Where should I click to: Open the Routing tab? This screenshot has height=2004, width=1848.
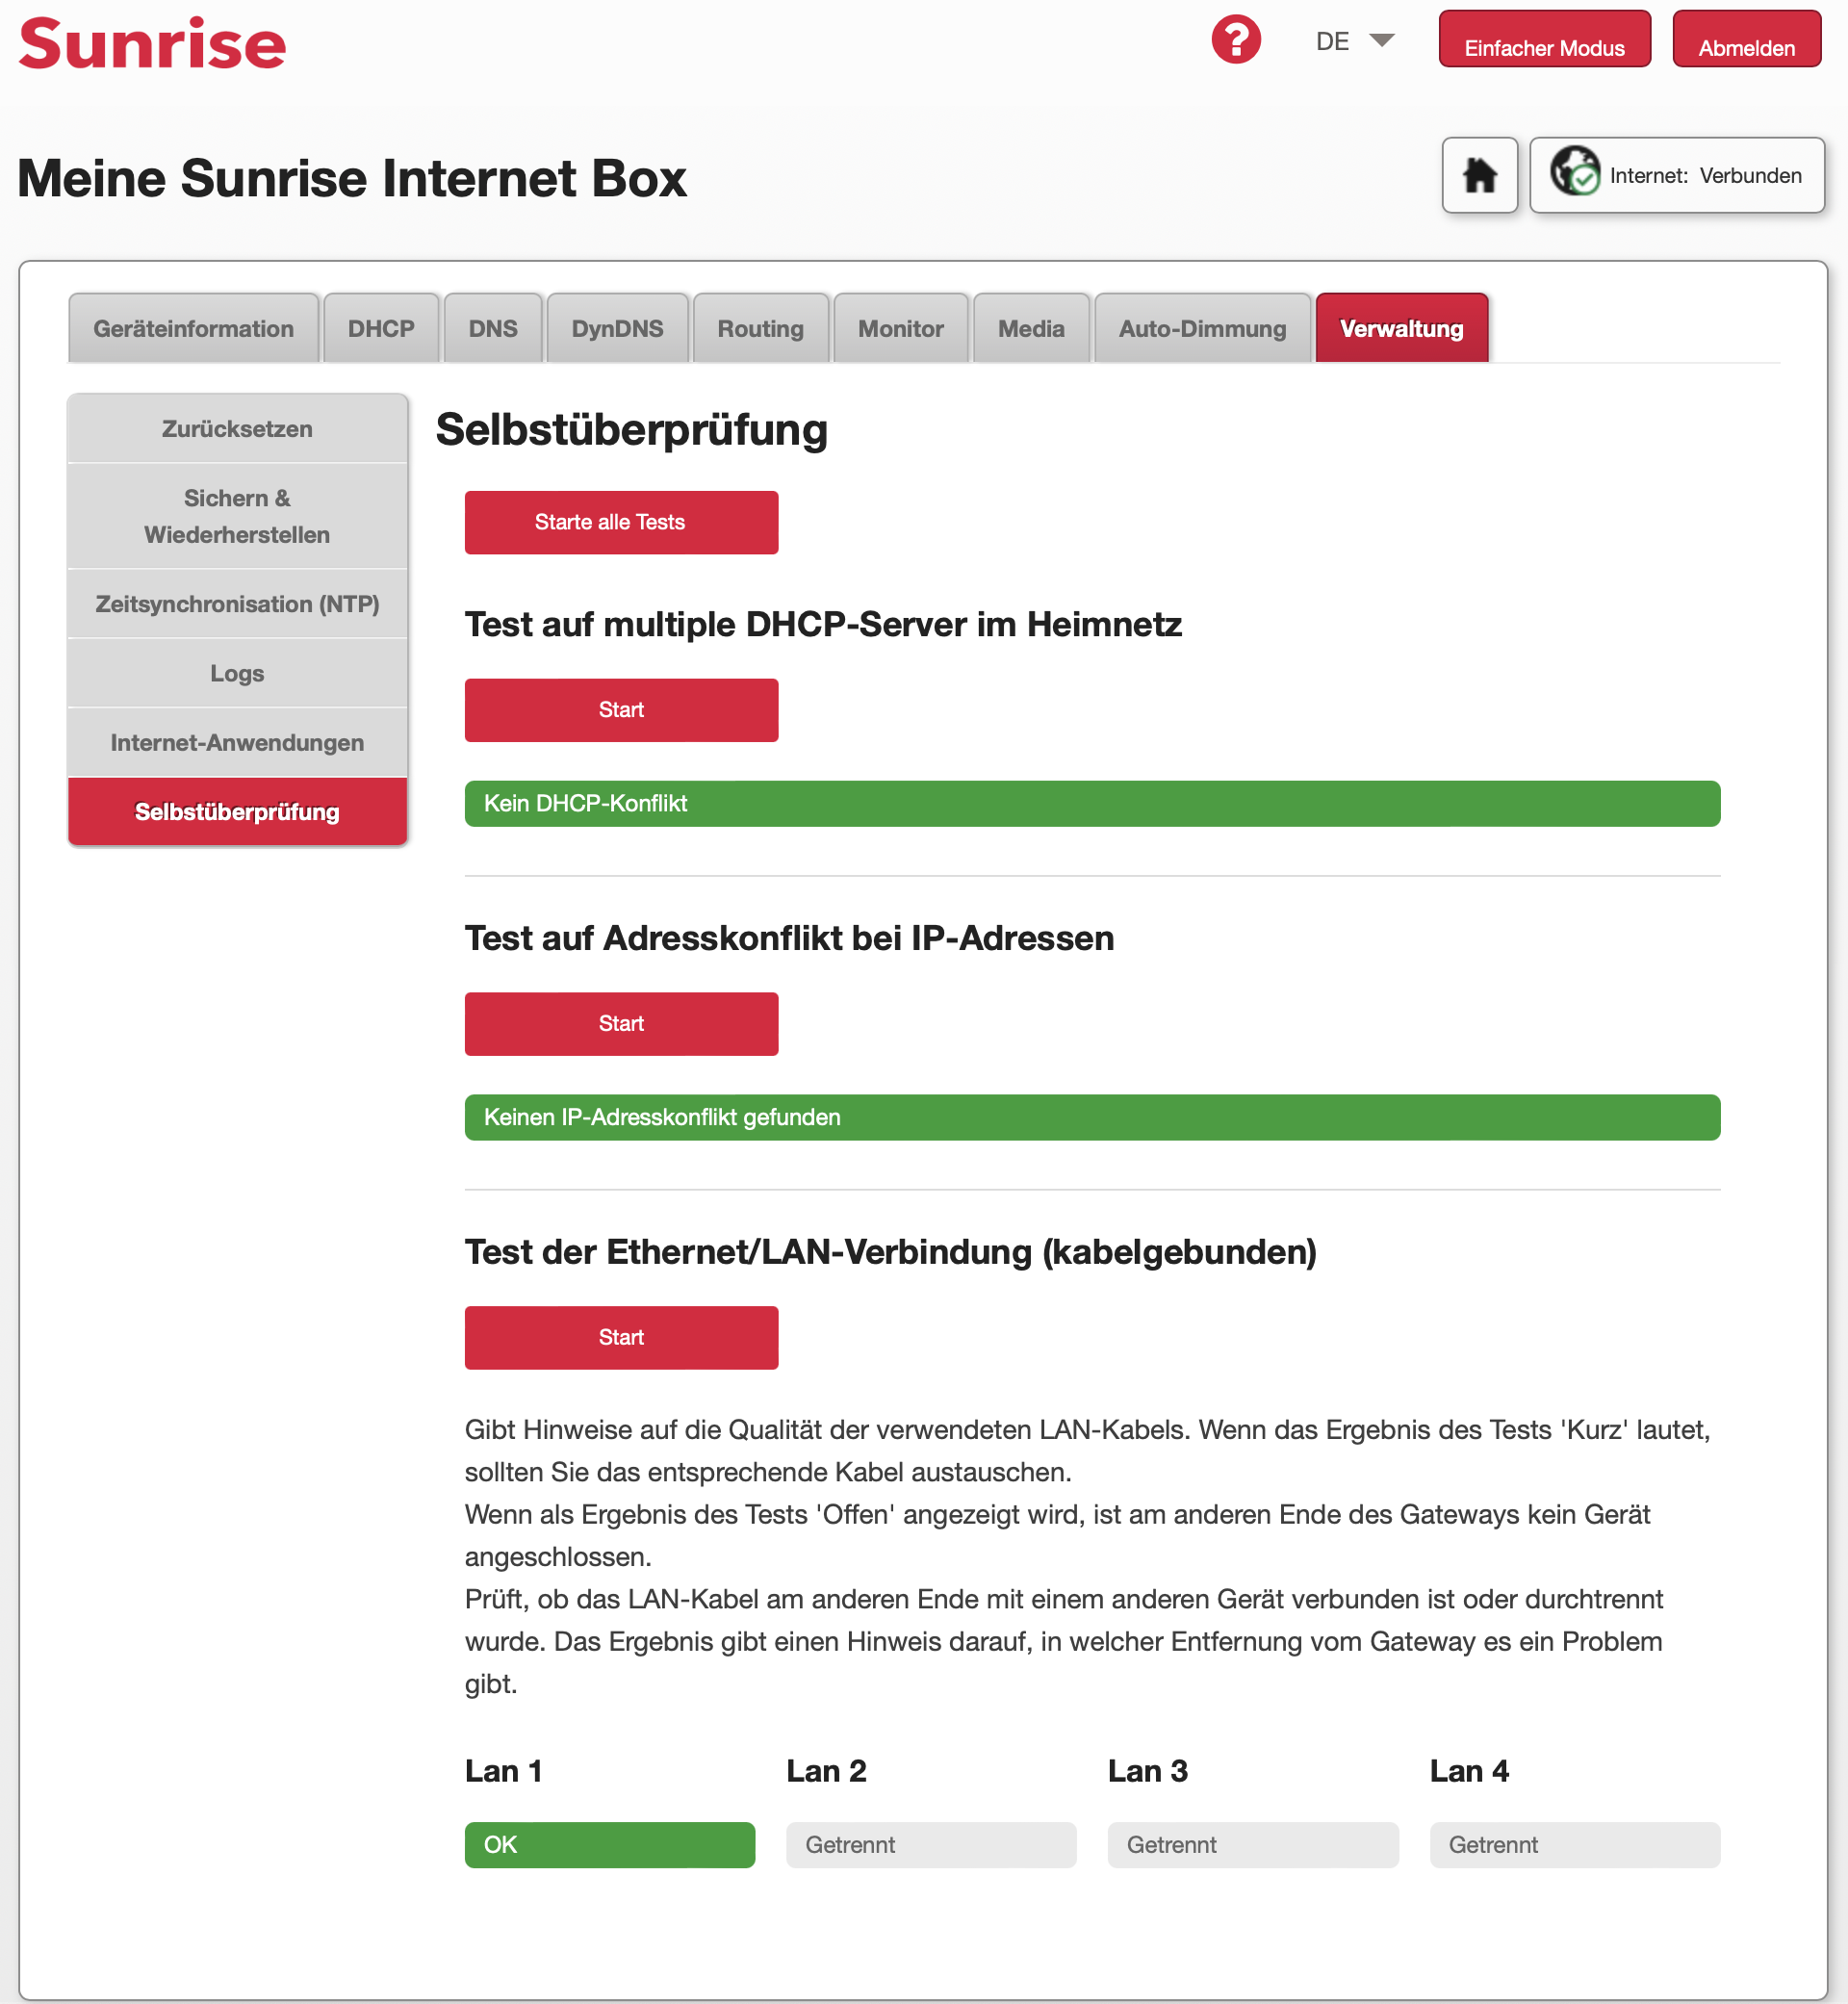tap(760, 329)
